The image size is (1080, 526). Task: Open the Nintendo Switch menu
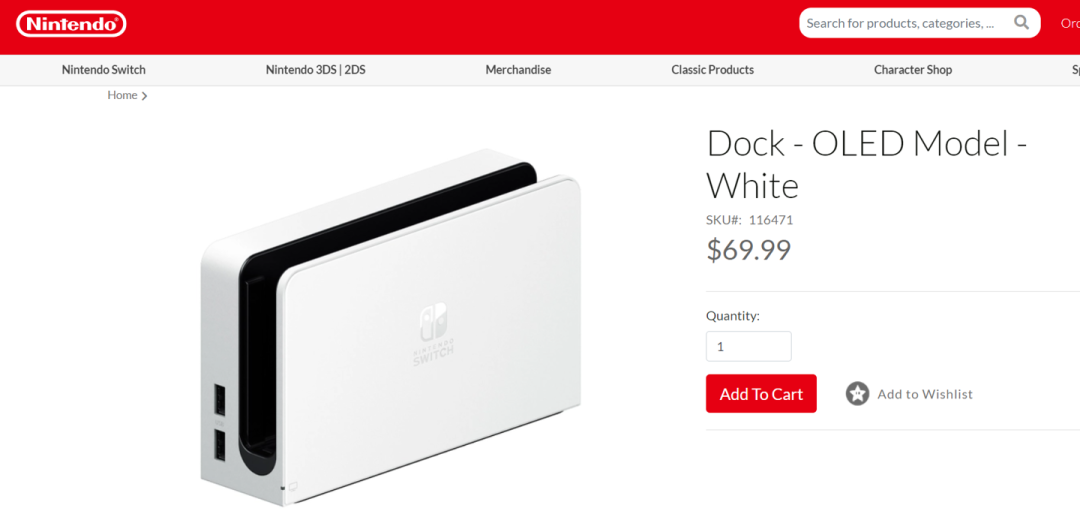click(x=103, y=70)
